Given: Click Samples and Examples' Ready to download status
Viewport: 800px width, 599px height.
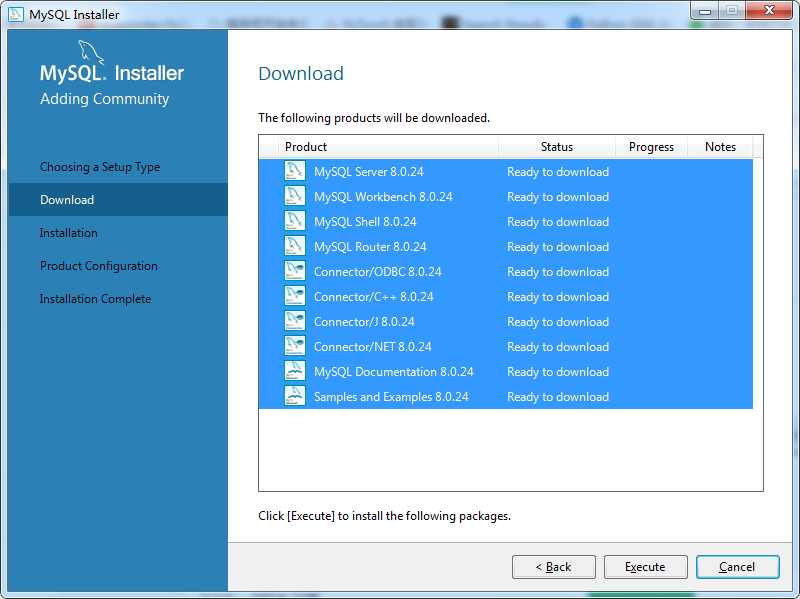Looking at the screenshot, I should pyautogui.click(x=558, y=397).
